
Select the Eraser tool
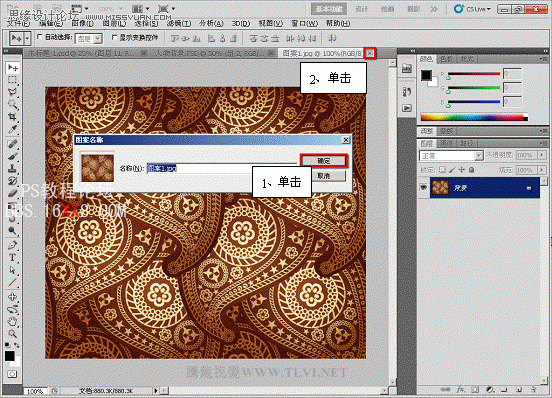[x=13, y=193]
